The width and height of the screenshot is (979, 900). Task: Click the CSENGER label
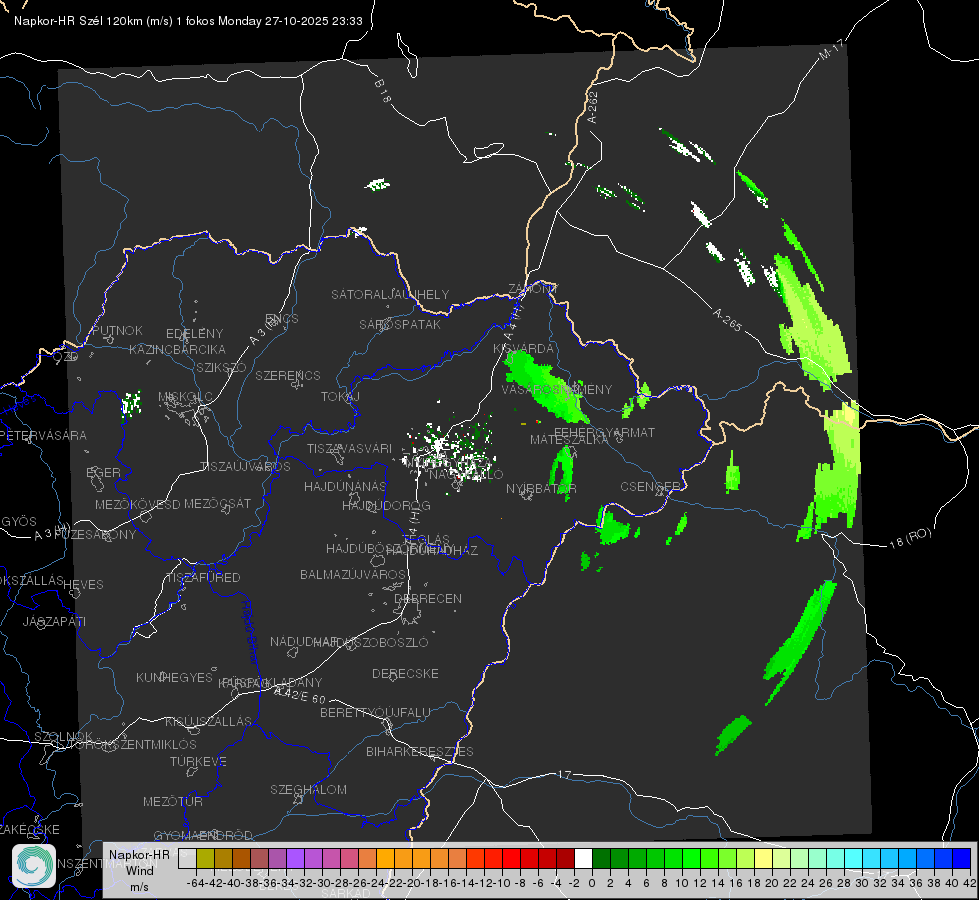(x=651, y=487)
